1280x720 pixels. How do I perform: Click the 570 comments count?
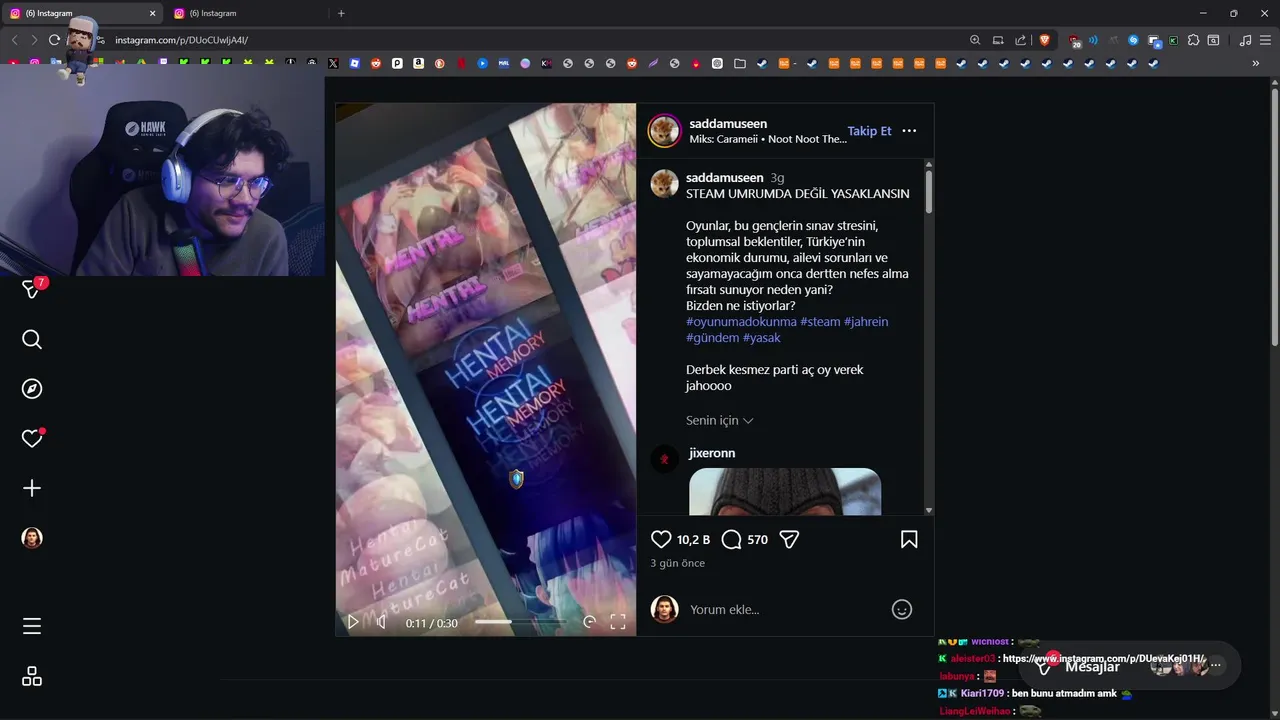click(758, 539)
